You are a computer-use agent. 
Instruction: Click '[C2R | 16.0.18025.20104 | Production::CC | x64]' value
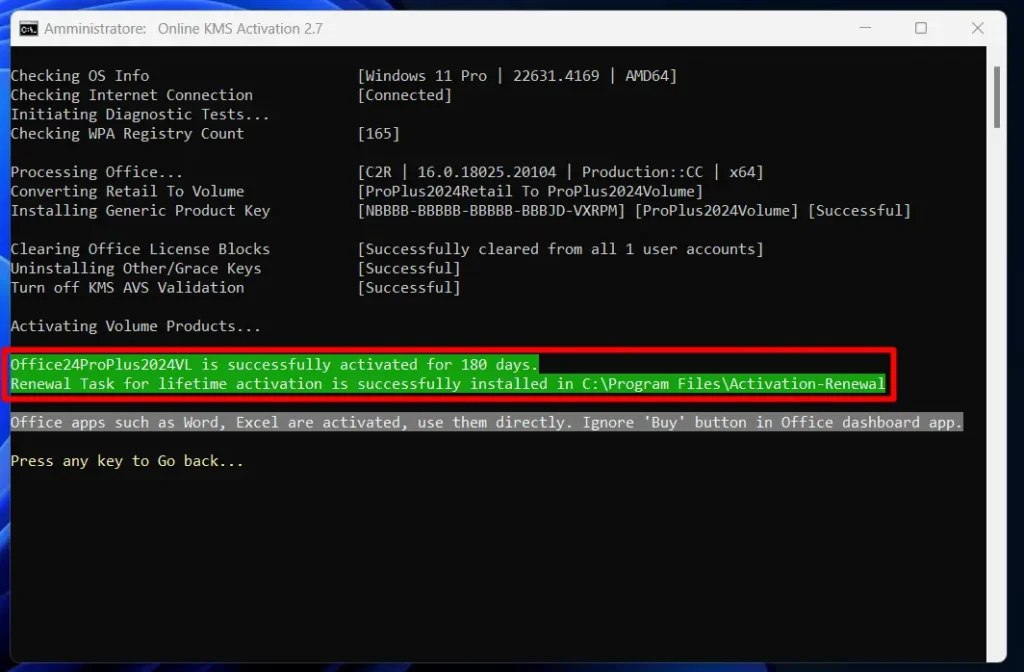(x=560, y=172)
